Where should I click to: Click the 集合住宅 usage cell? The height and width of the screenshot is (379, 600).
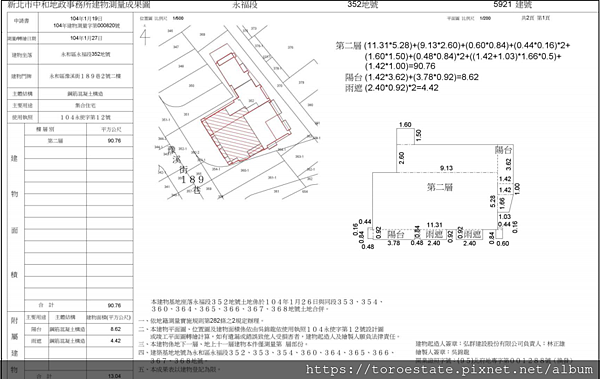pos(85,105)
